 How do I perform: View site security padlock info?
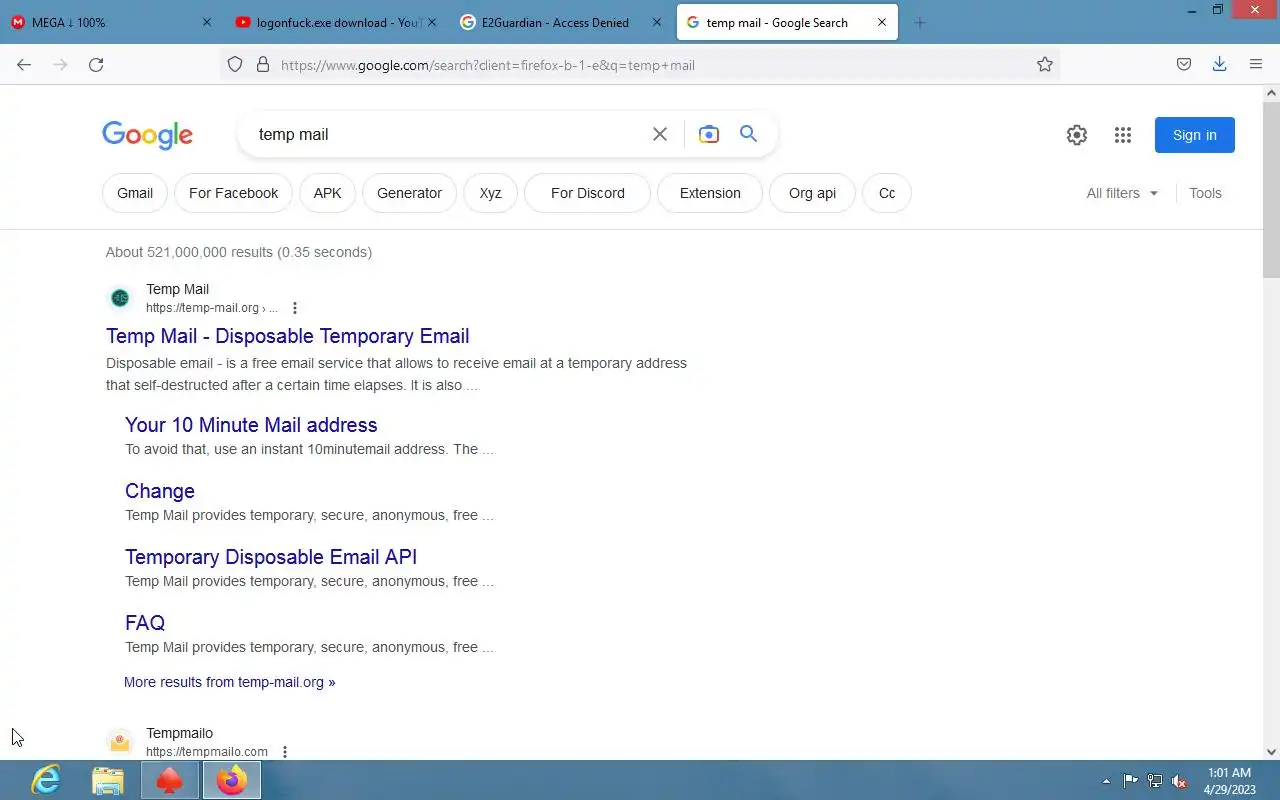point(263,65)
